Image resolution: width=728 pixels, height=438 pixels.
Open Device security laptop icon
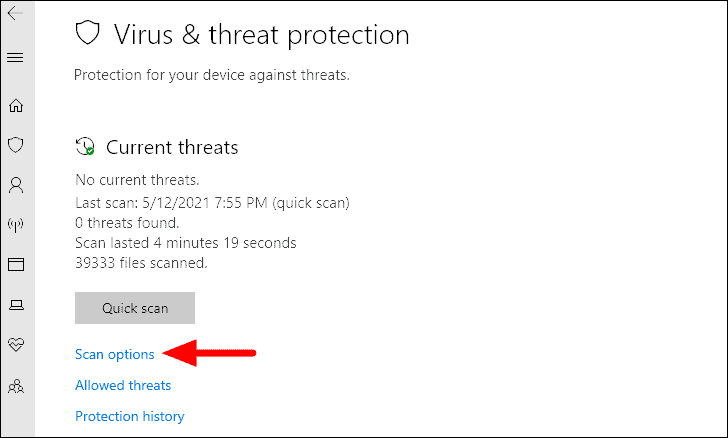pyautogui.click(x=16, y=305)
